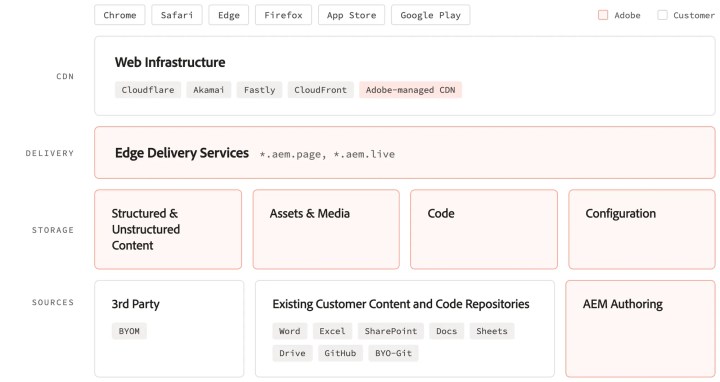Click the Web Infrastructure heading
The height and width of the screenshot is (382, 720).
tap(170, 62)
